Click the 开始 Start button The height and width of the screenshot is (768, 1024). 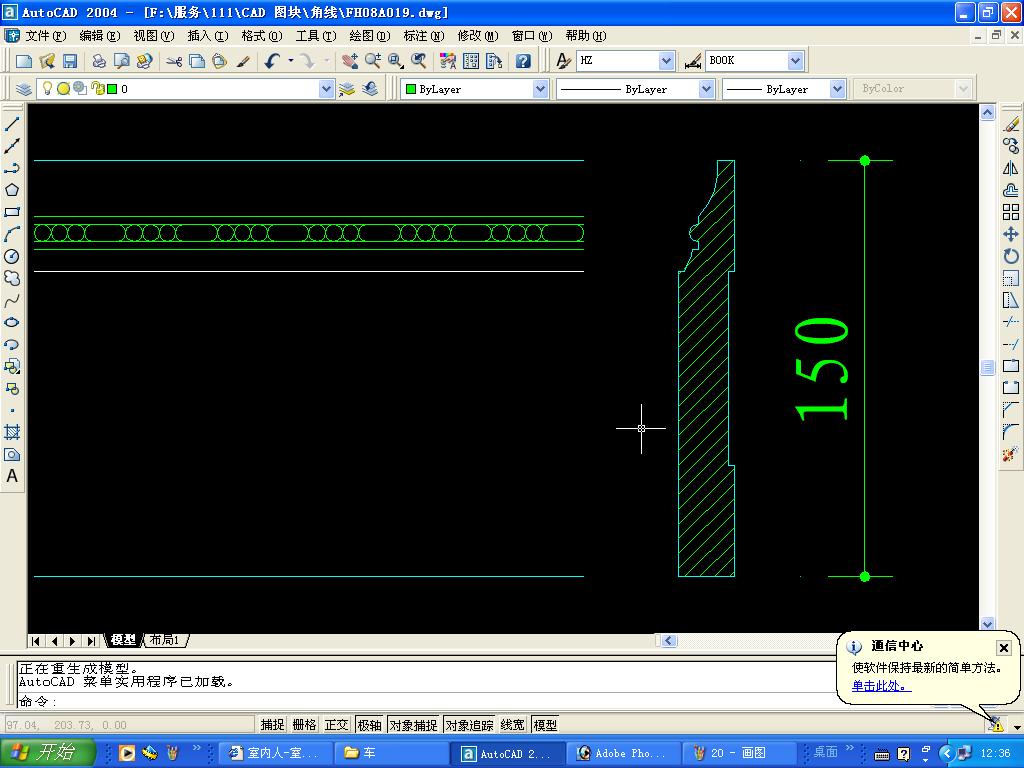coord(48,753)
